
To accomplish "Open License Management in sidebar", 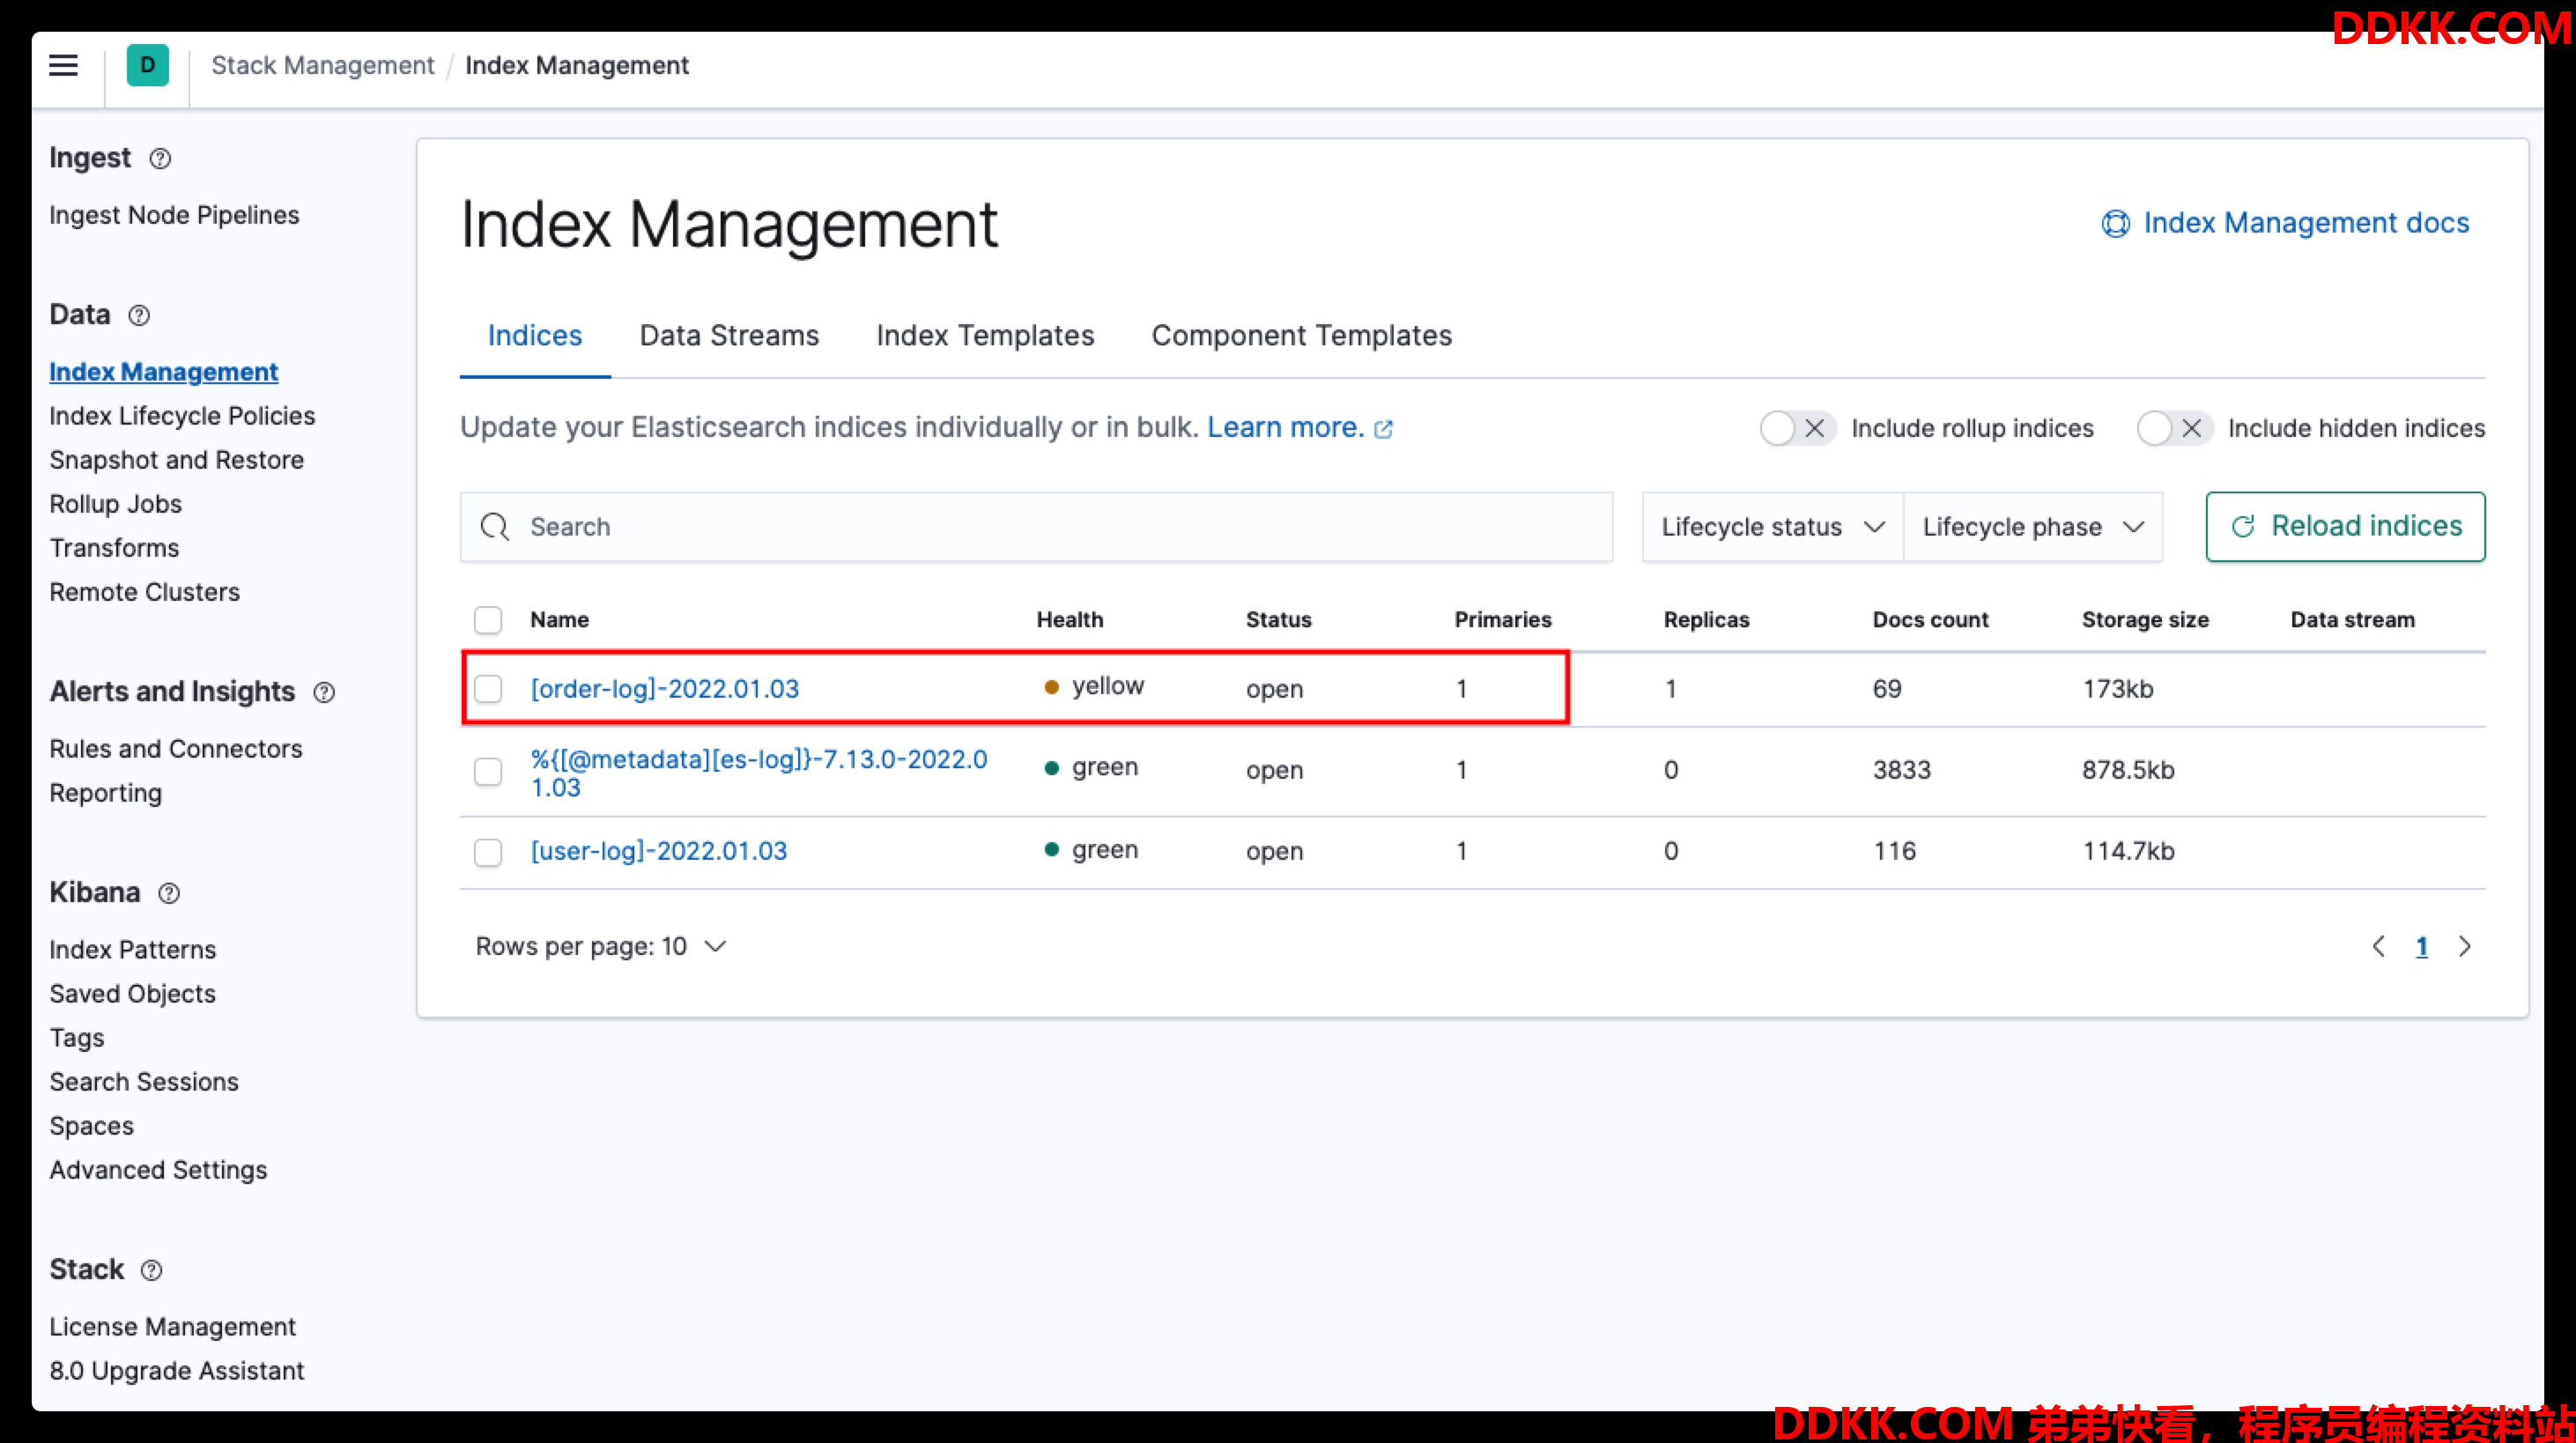I will pos(173,1328).
